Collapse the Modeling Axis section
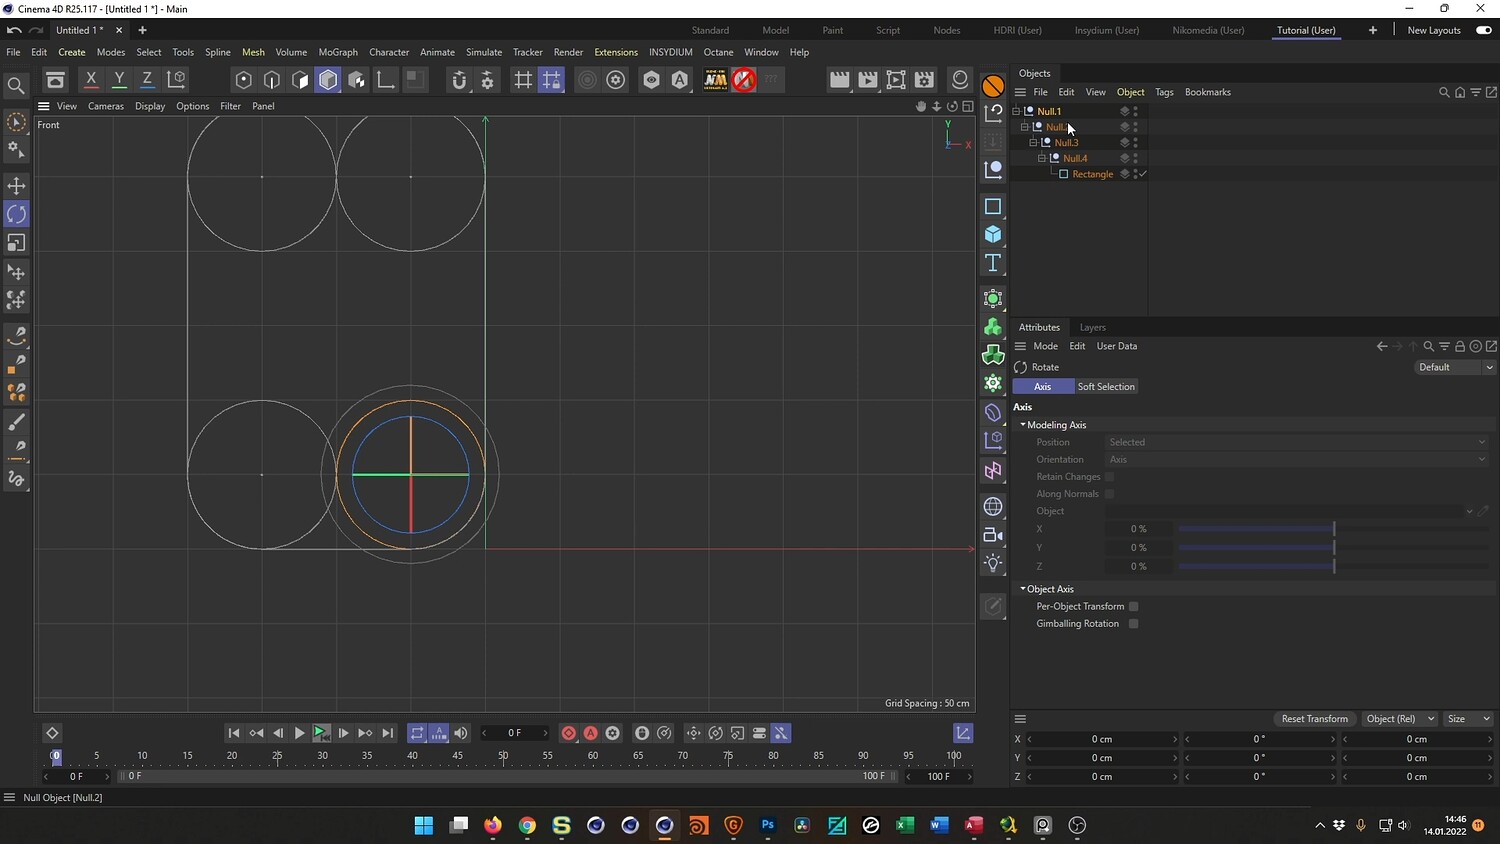The image size is (1500, 844). pyautogui.click(x=1022, y=425)
